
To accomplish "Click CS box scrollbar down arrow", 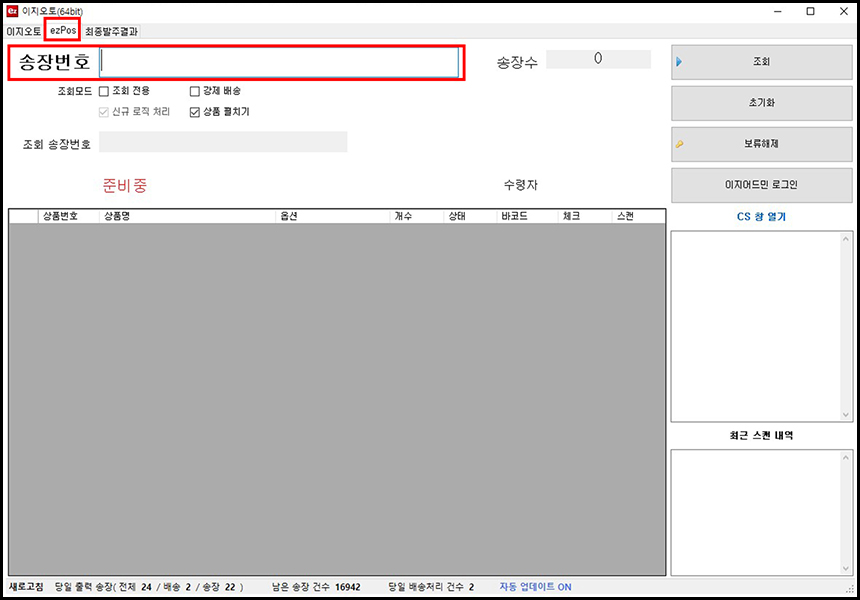I will coord(846,415).
